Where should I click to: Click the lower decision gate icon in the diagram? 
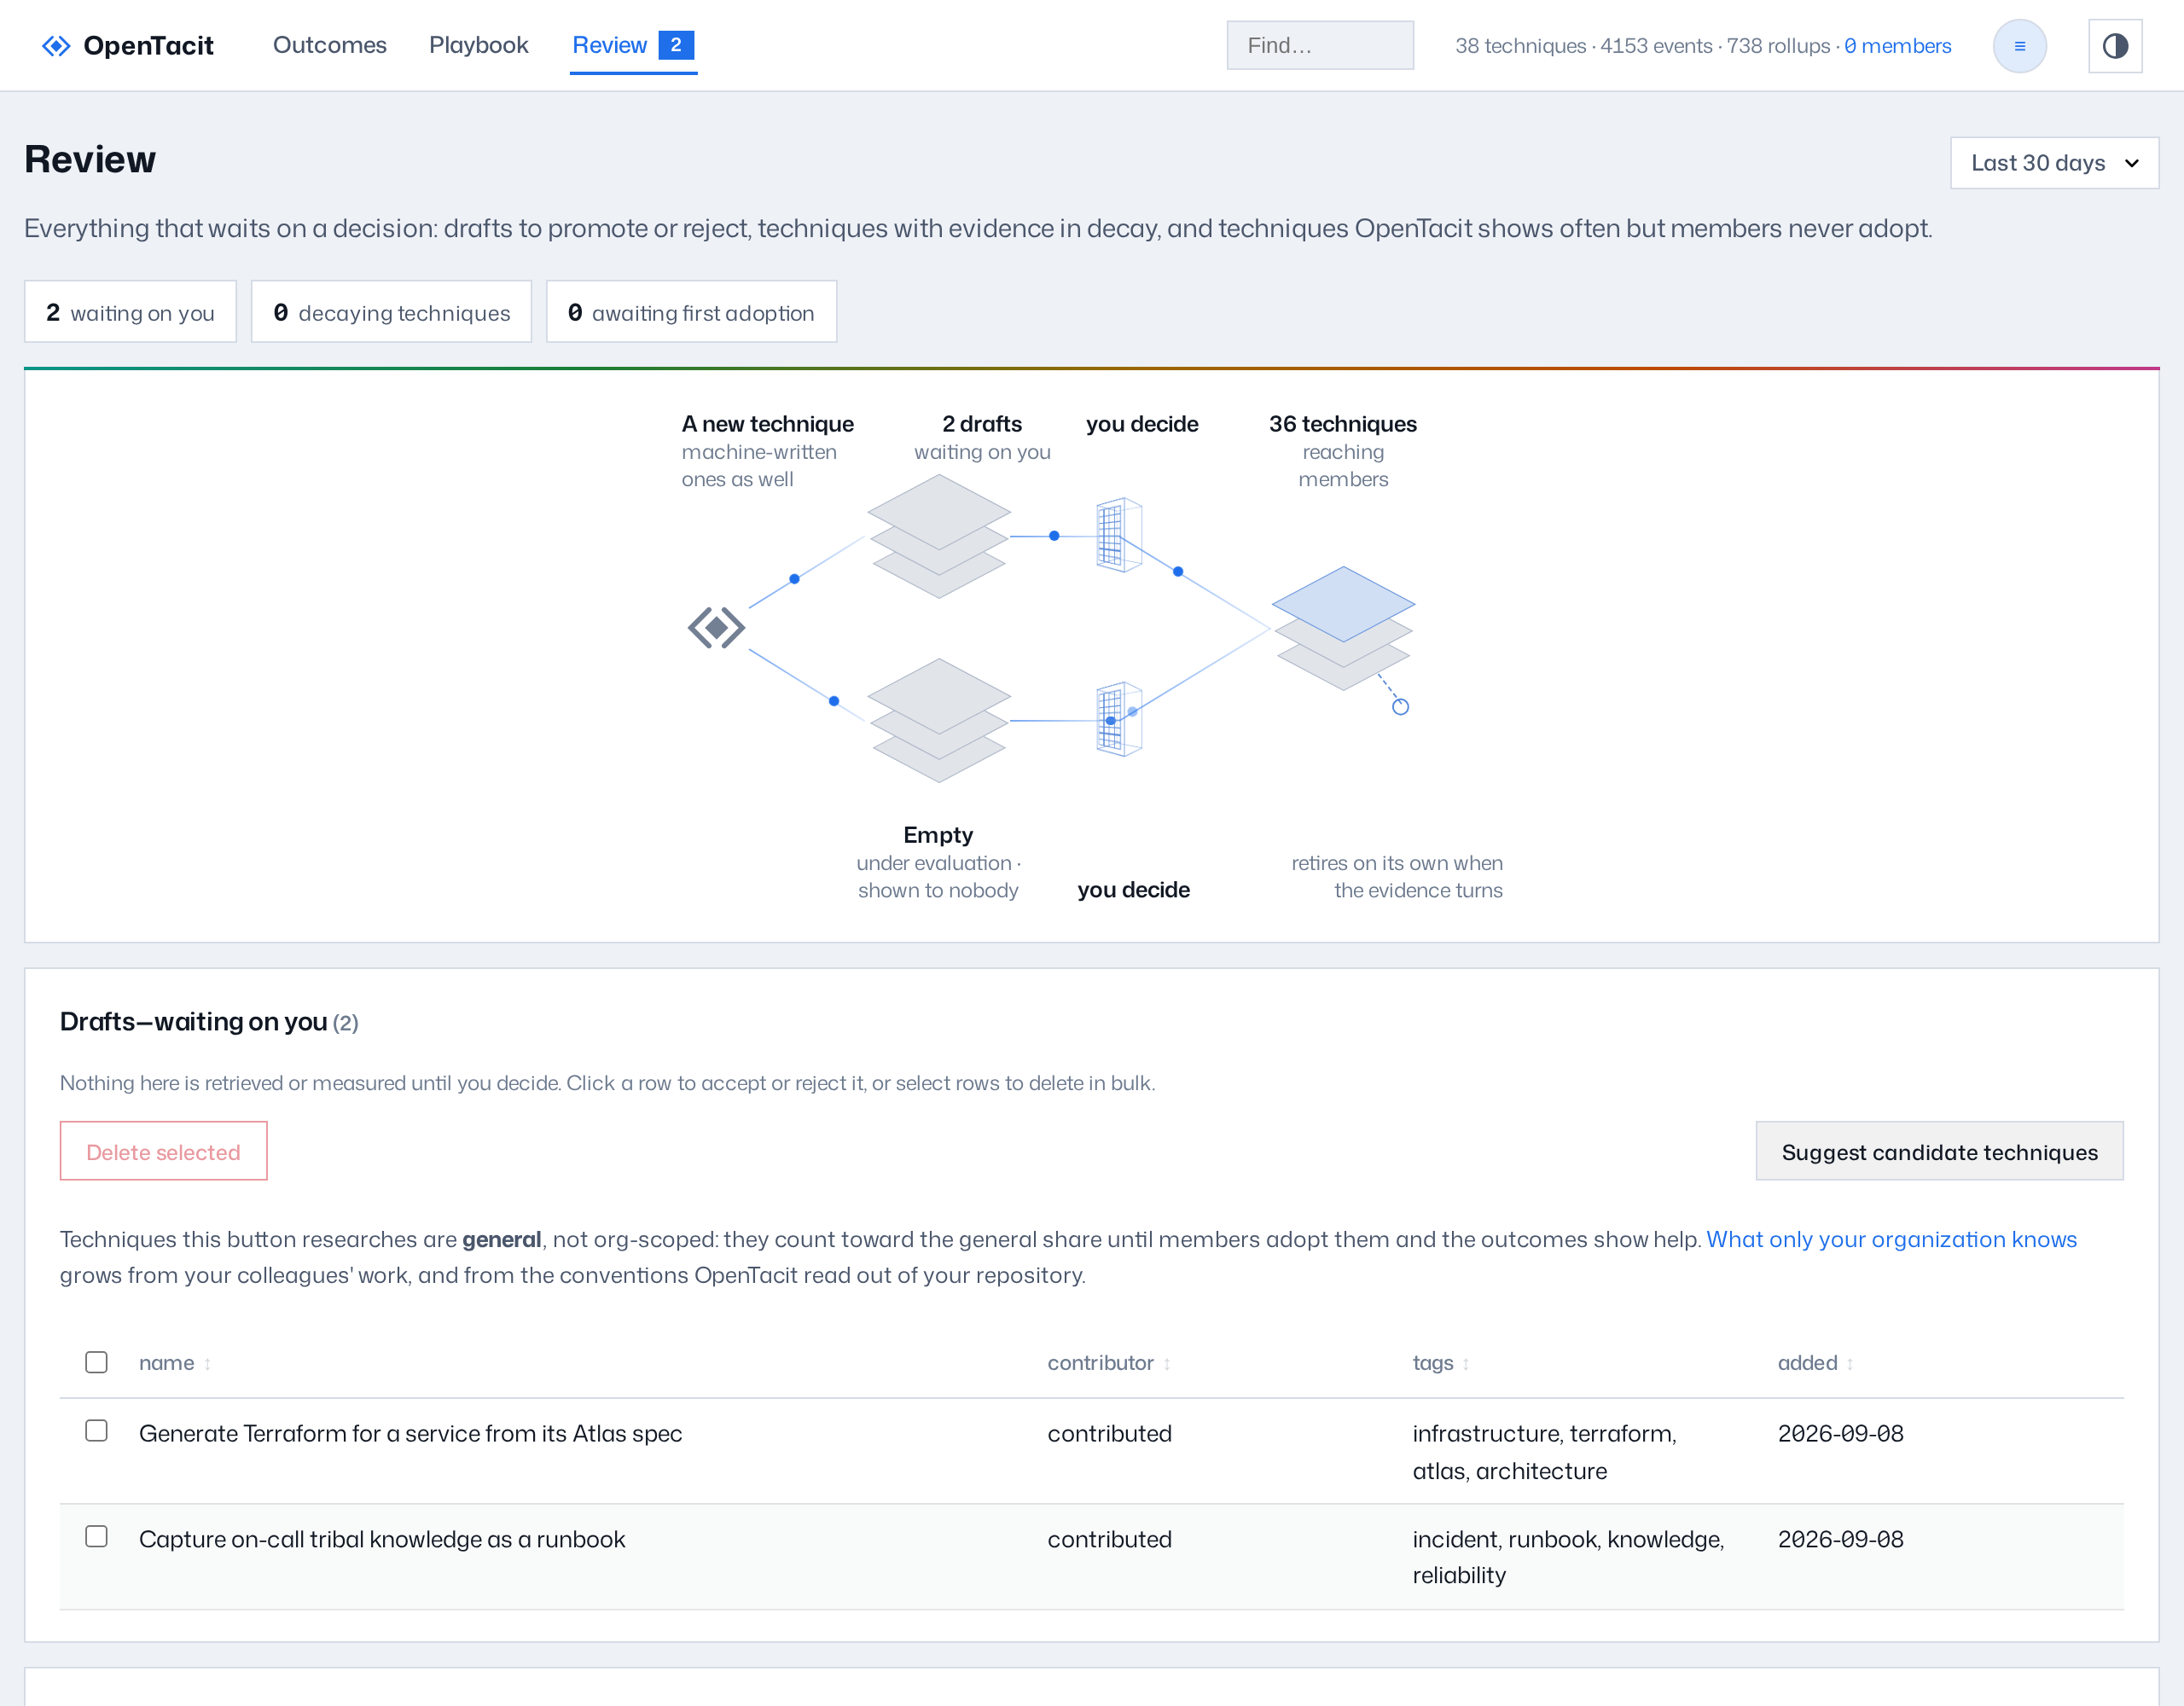(x=1119, y=719)
